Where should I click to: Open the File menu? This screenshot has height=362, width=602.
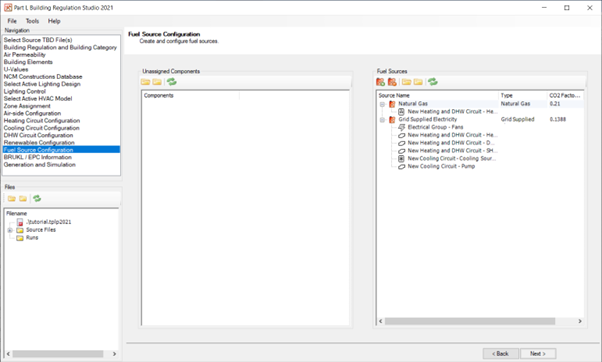click(12, 21)
